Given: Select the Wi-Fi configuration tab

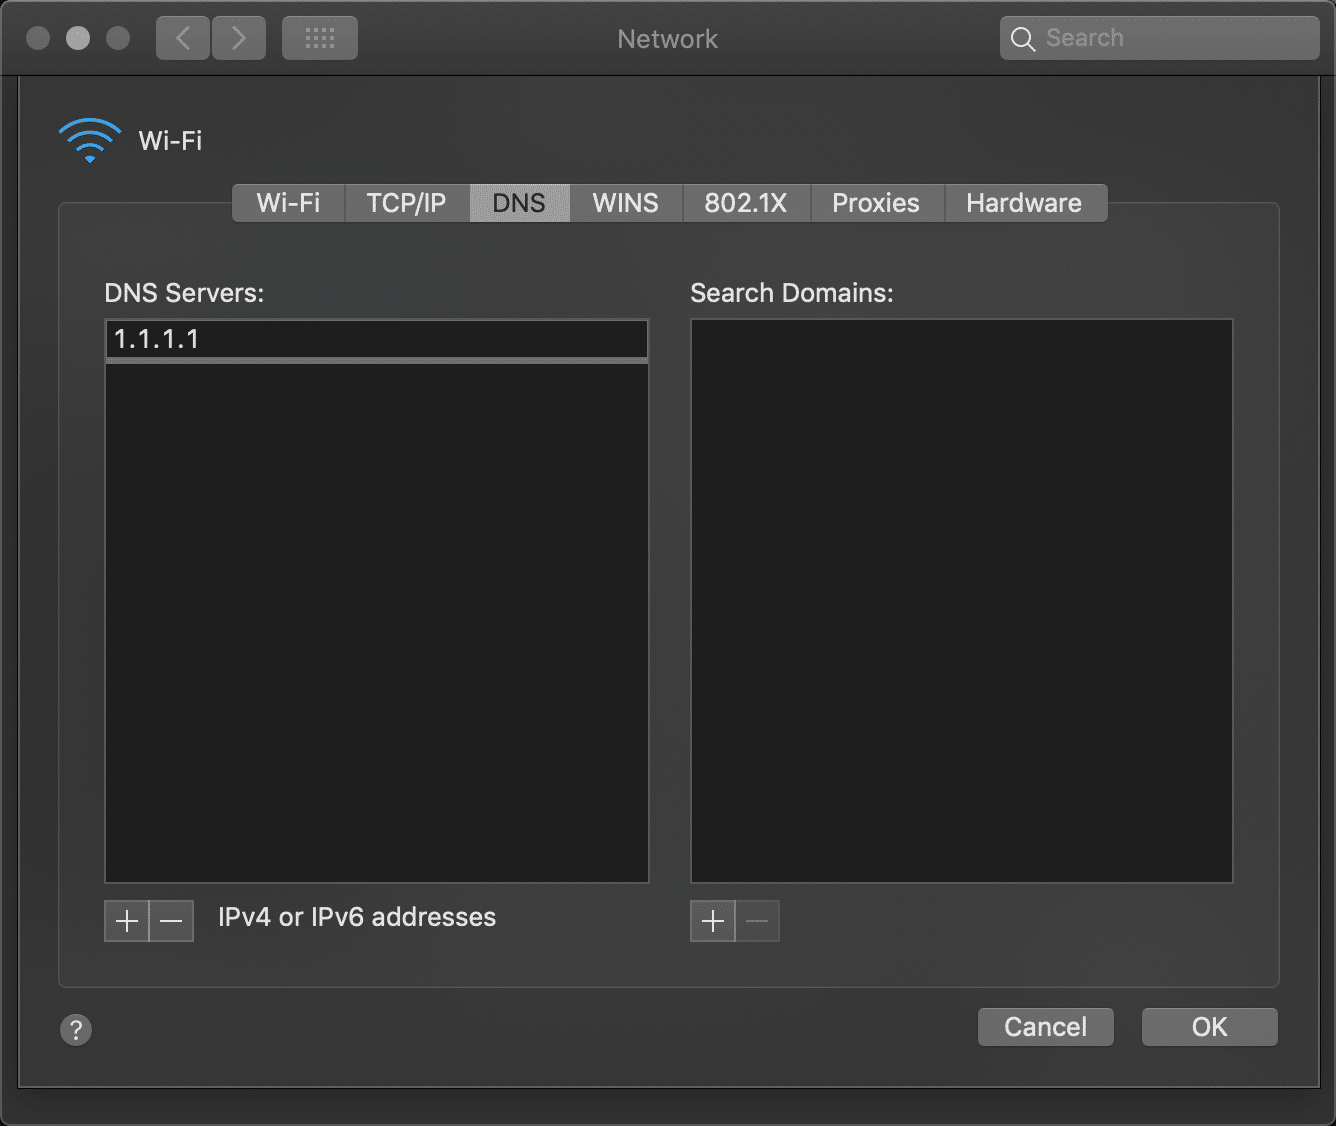Looking at the screenshot, I should (287, 203).
